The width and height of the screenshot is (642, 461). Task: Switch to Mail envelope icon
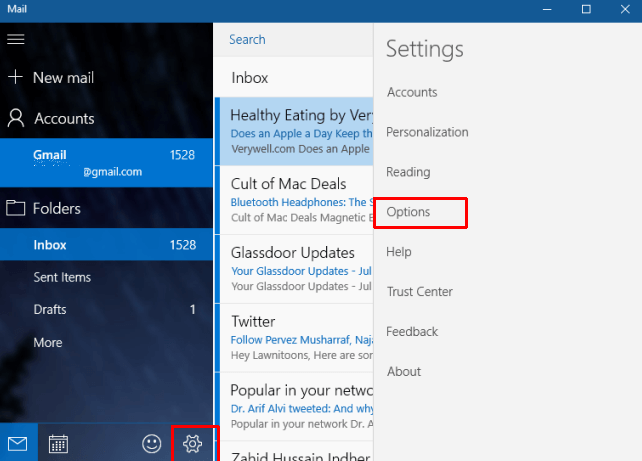pyautogui.click(x=18, y=443)
